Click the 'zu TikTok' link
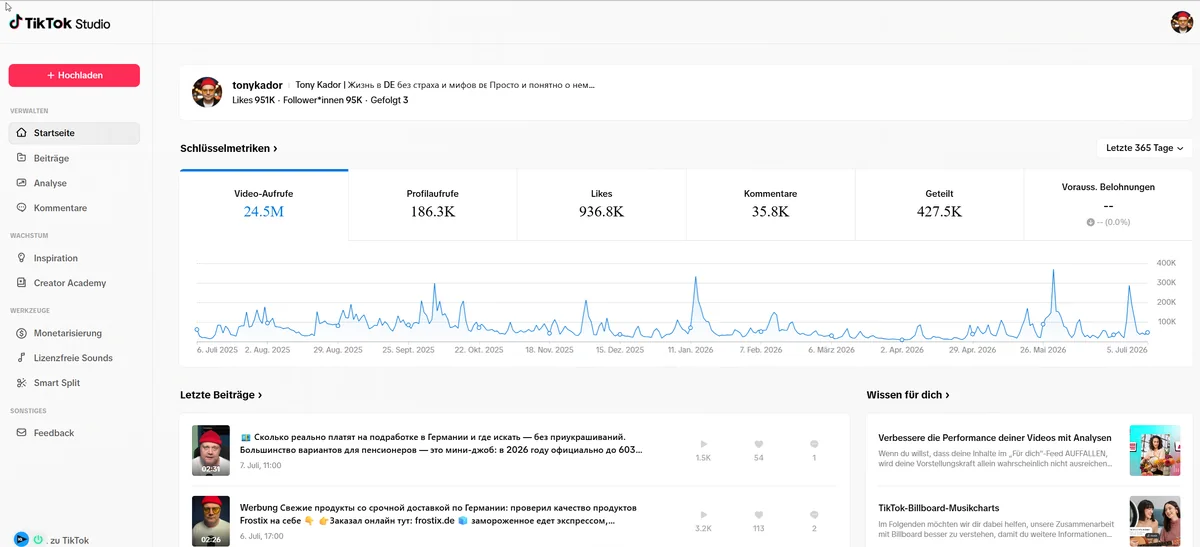This screenshot has width=1200, height=547. tap(69, 540)
